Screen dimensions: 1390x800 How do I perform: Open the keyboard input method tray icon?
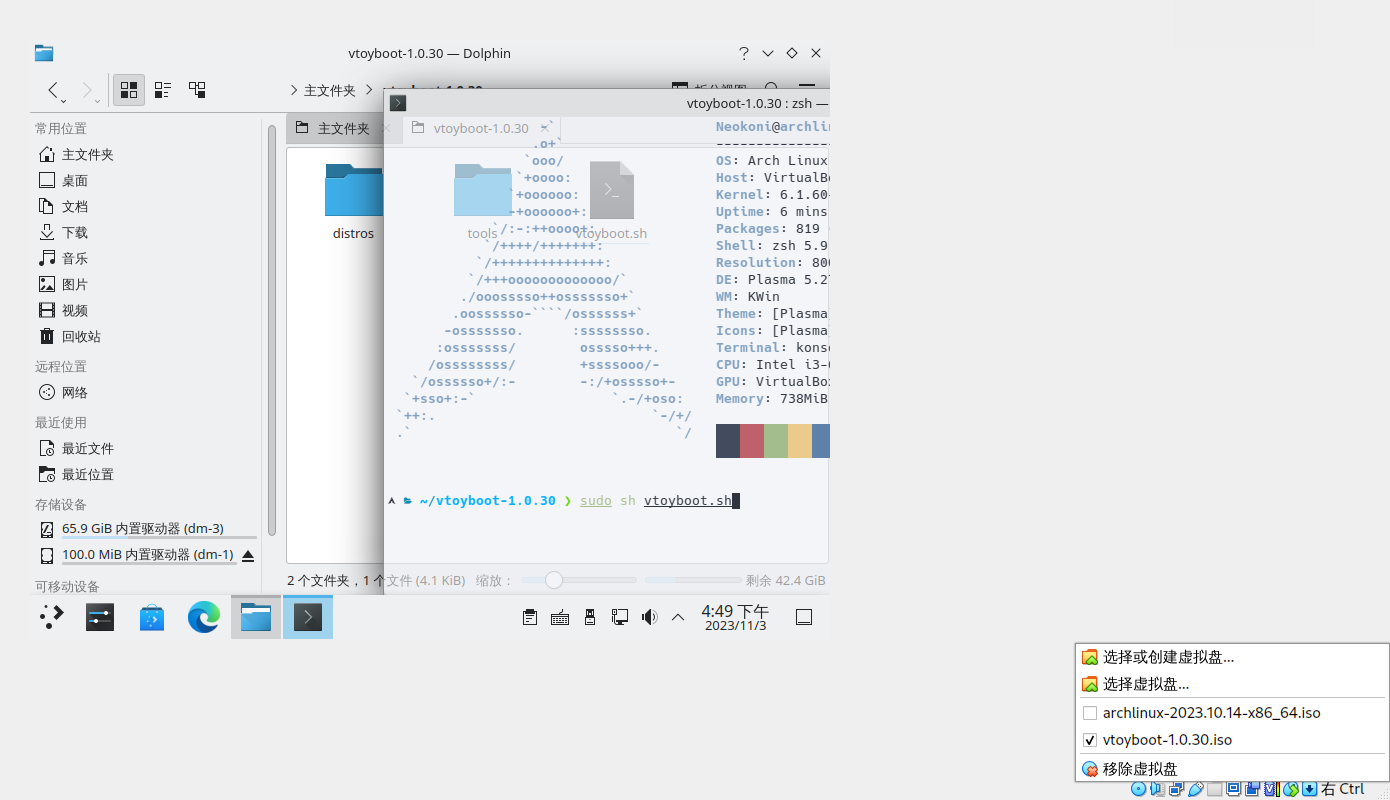coord(560,617)
